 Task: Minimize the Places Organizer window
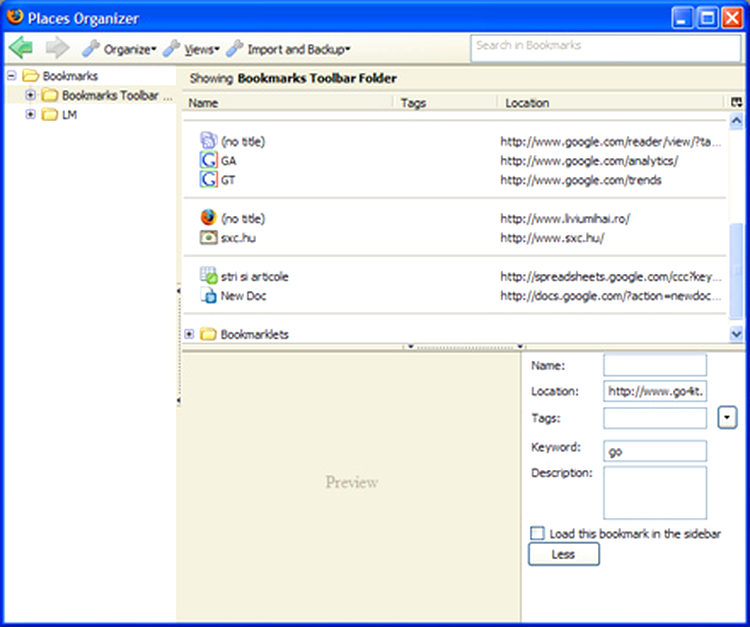pyautogui.click(x=682, y=18)
